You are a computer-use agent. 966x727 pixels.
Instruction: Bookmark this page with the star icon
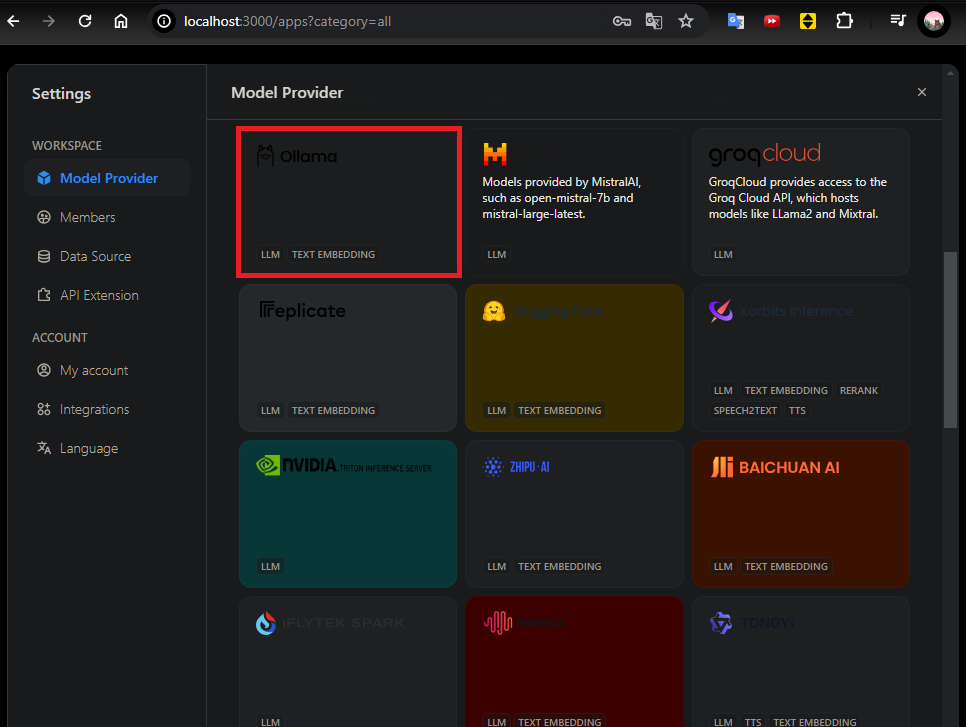pos(686,22)
